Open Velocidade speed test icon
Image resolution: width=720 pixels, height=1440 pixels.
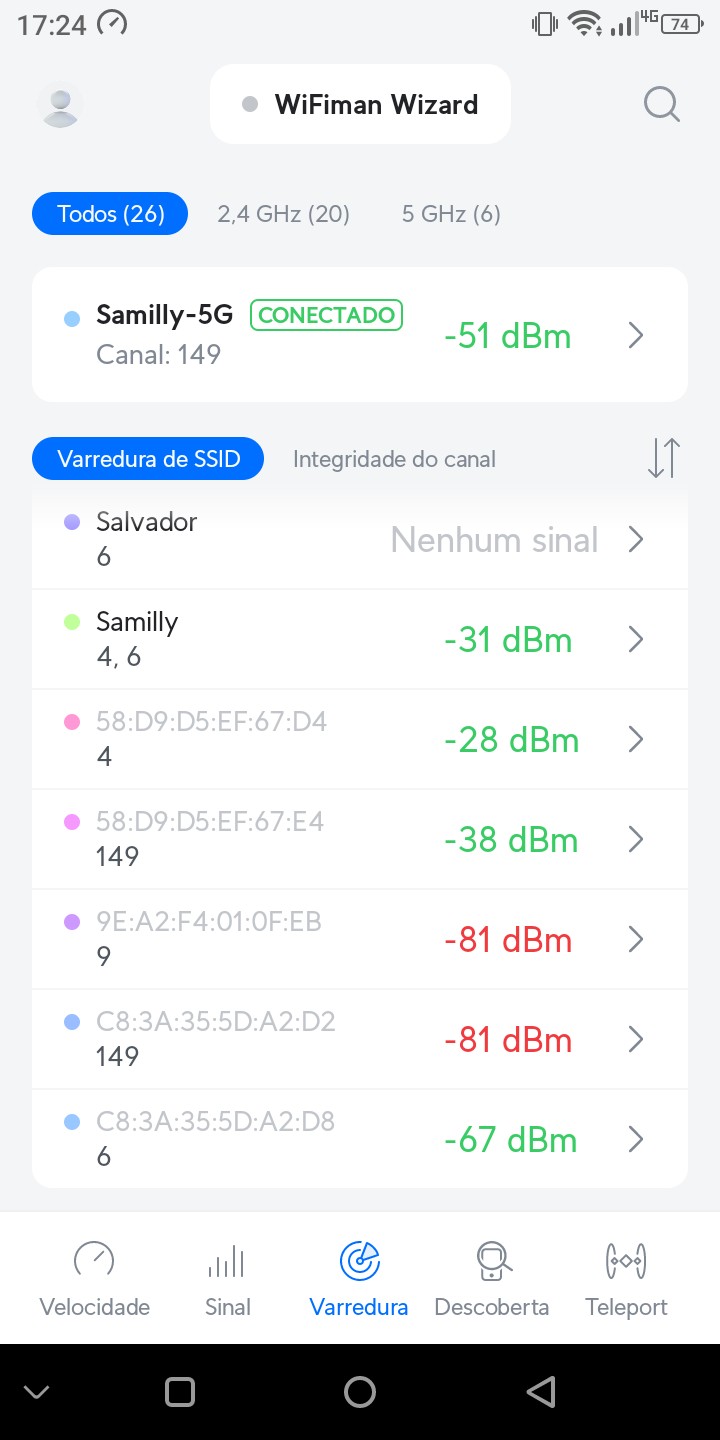click(94, 1261)
